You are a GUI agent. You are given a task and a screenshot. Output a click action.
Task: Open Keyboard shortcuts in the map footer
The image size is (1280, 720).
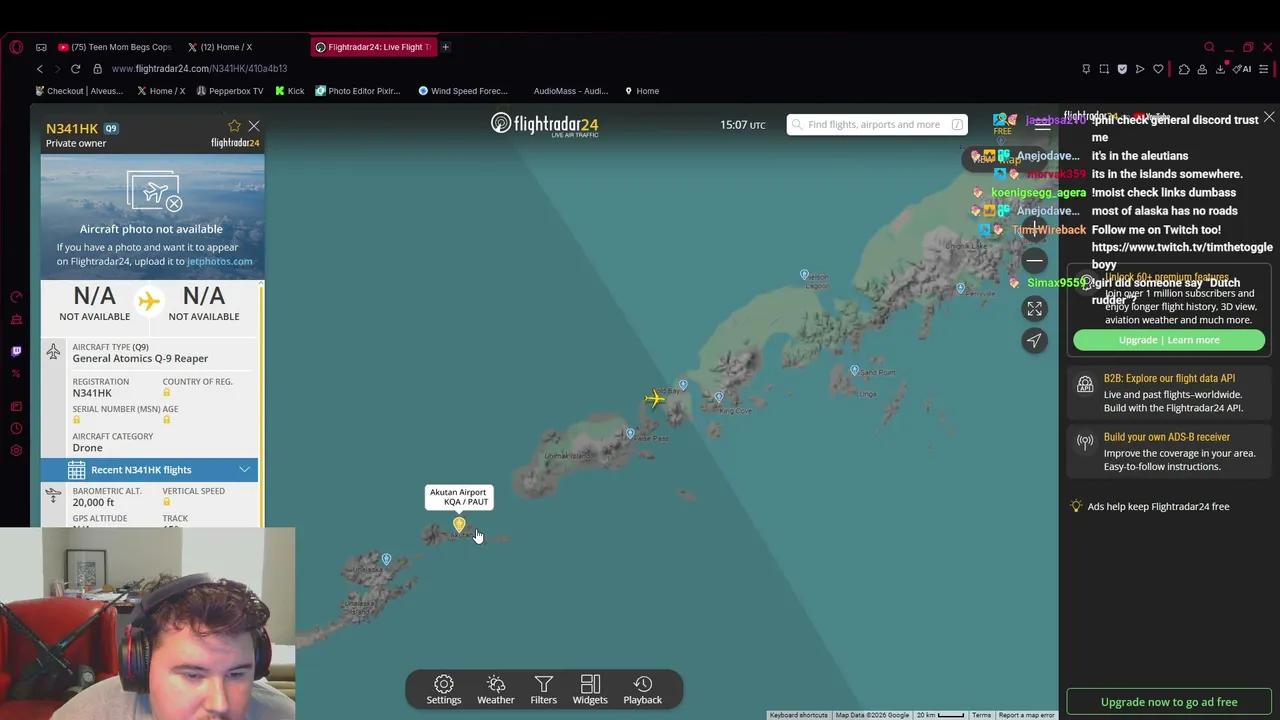coord(799,715)
